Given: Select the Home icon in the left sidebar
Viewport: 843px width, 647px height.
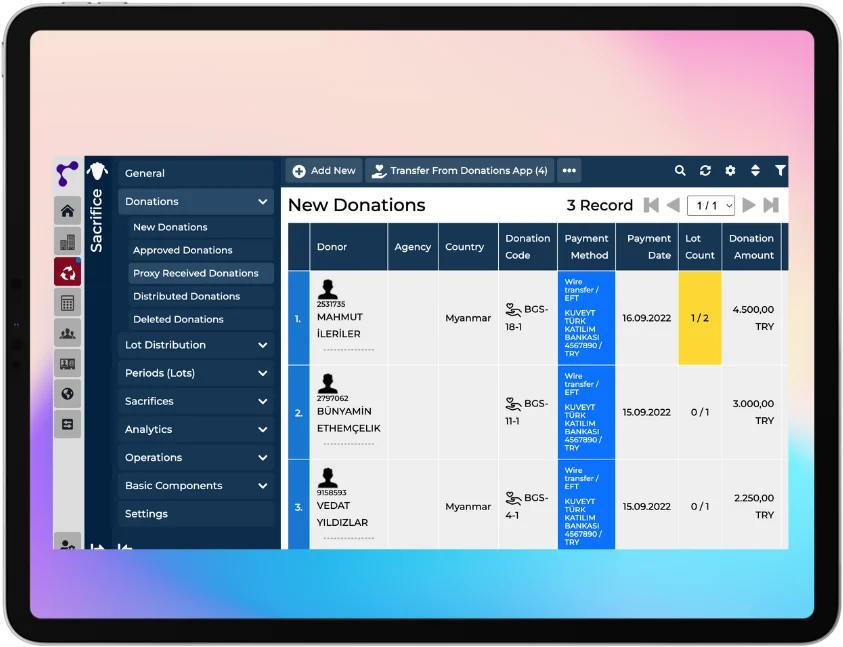Looking at the screenshot, I should (x=68, y=210).
